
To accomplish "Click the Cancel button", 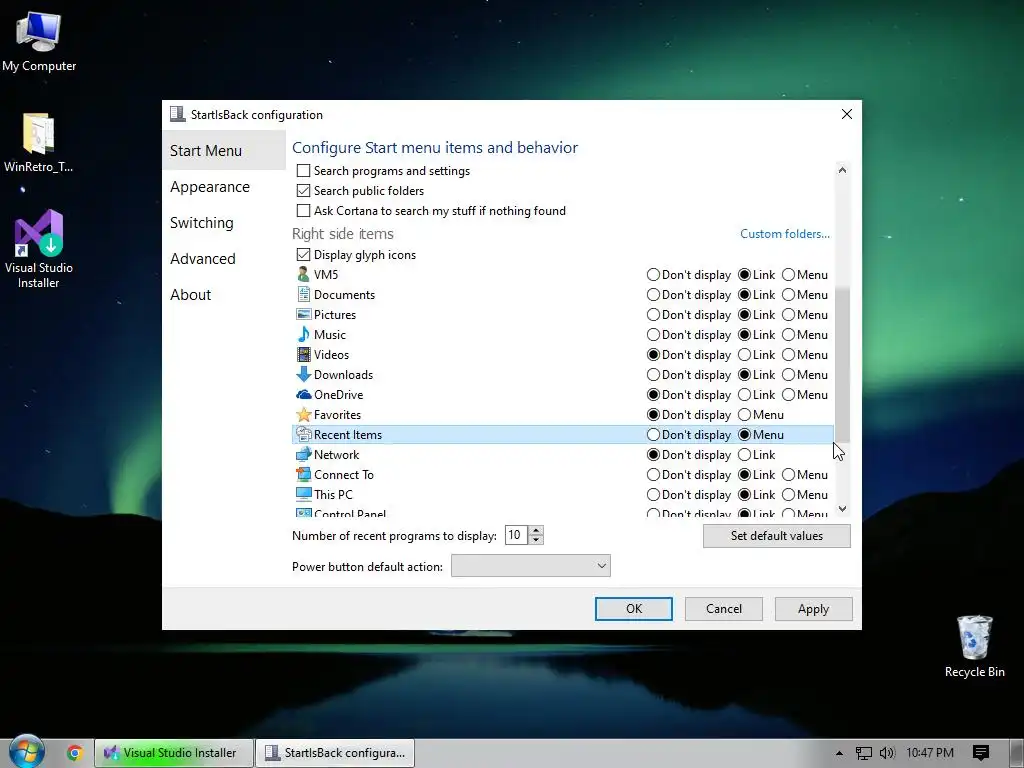I will pos(724,609).
